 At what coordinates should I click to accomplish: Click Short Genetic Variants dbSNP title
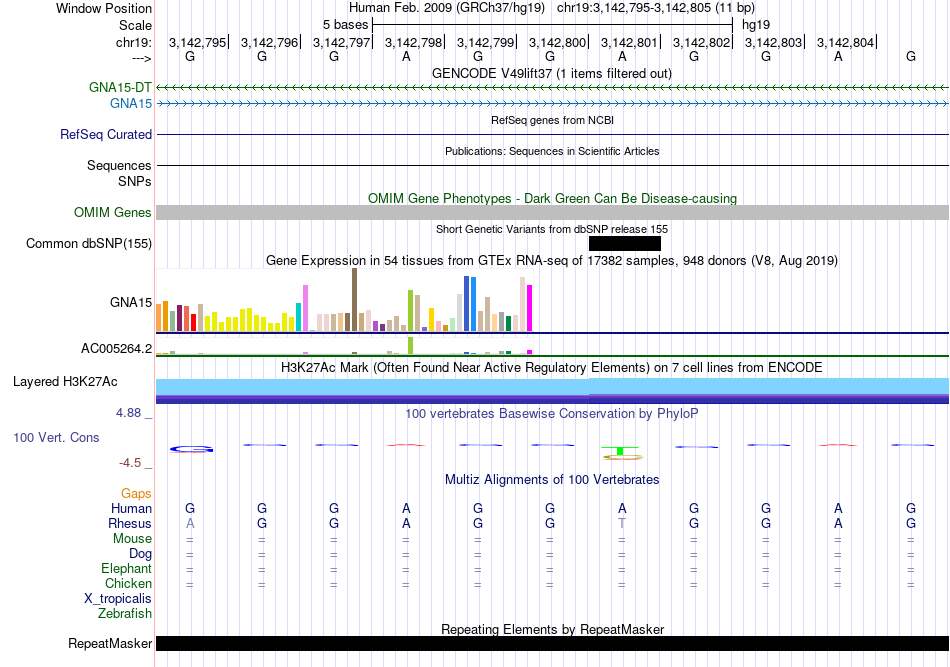552,229
